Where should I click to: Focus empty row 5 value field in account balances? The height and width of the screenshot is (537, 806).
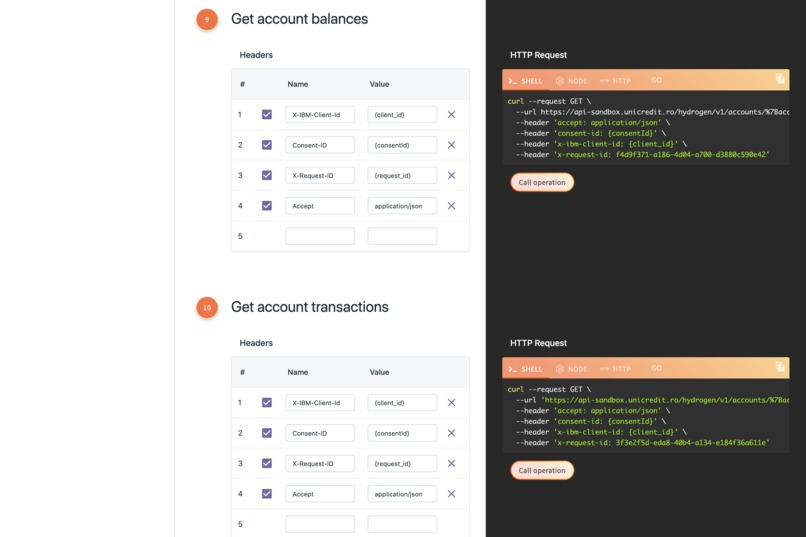(402, 236)
